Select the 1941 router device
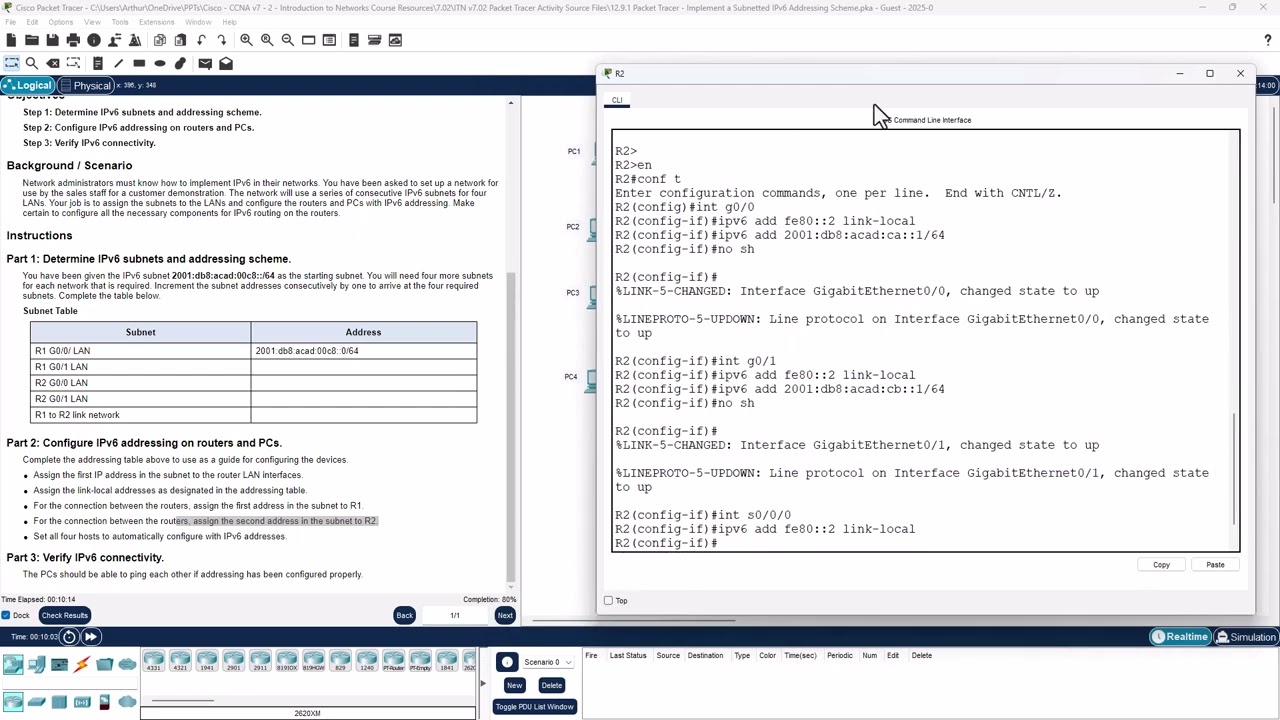The image size is (1280, 720). (207, 661)
